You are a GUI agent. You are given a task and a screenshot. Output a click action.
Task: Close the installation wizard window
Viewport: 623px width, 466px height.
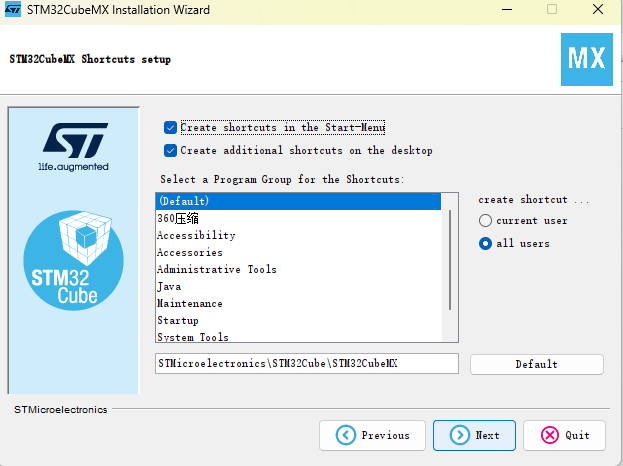point(598,9)
